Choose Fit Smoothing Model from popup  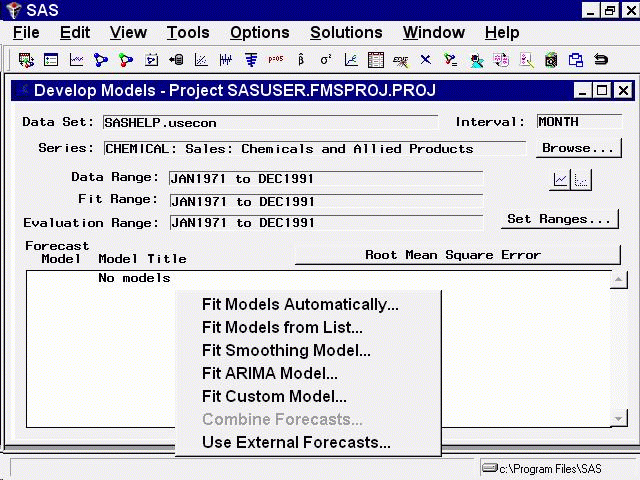286,351
